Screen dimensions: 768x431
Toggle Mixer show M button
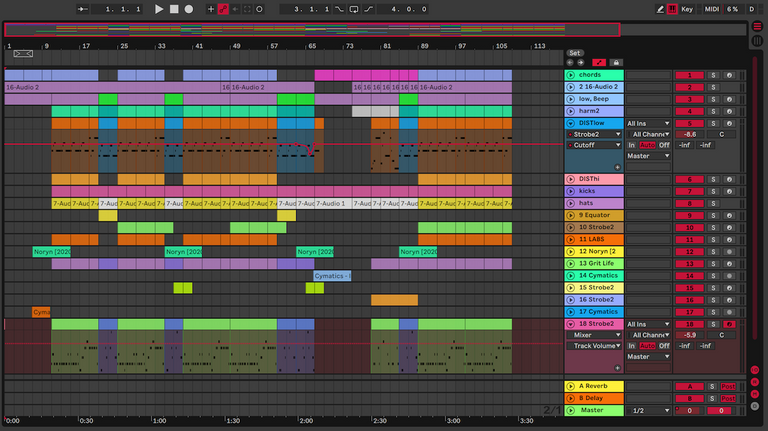point(755,394)
